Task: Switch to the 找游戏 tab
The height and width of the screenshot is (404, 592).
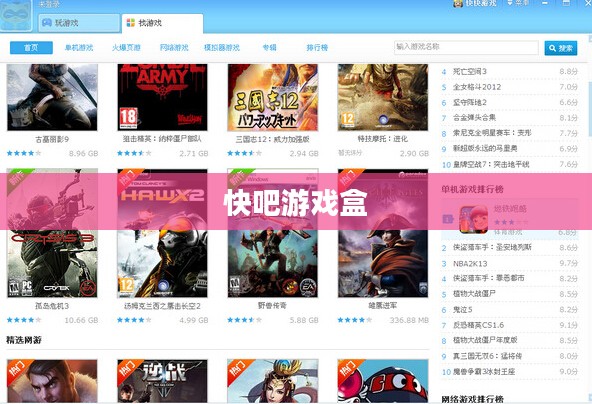Action: (x=162, y=23)
